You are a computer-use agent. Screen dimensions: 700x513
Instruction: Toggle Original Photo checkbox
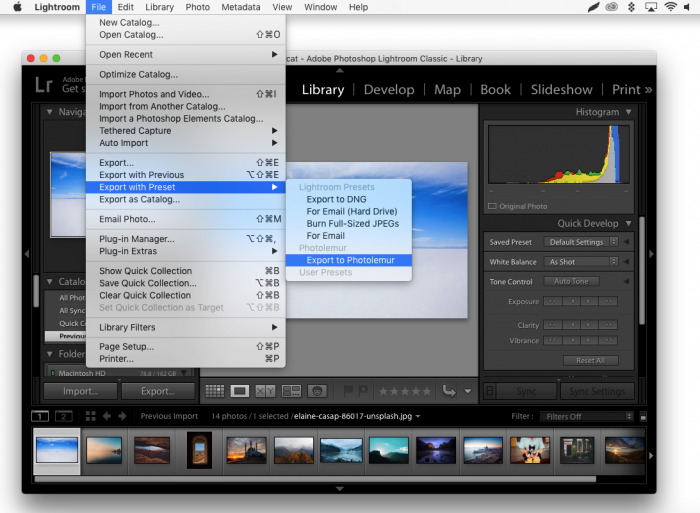tap(492, 206)
